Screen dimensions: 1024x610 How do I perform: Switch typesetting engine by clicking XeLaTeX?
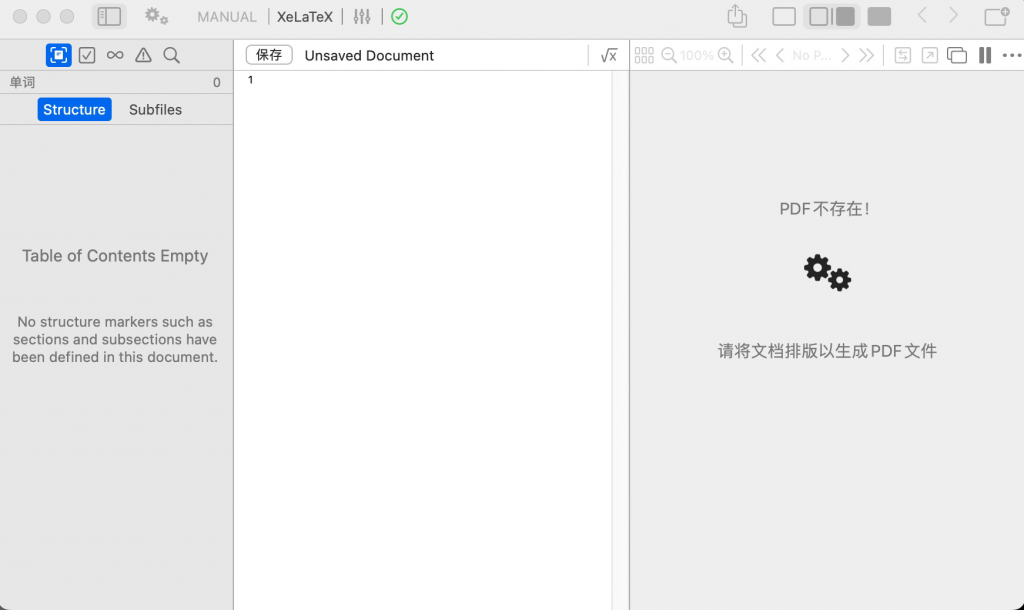(x=305, y=16)
